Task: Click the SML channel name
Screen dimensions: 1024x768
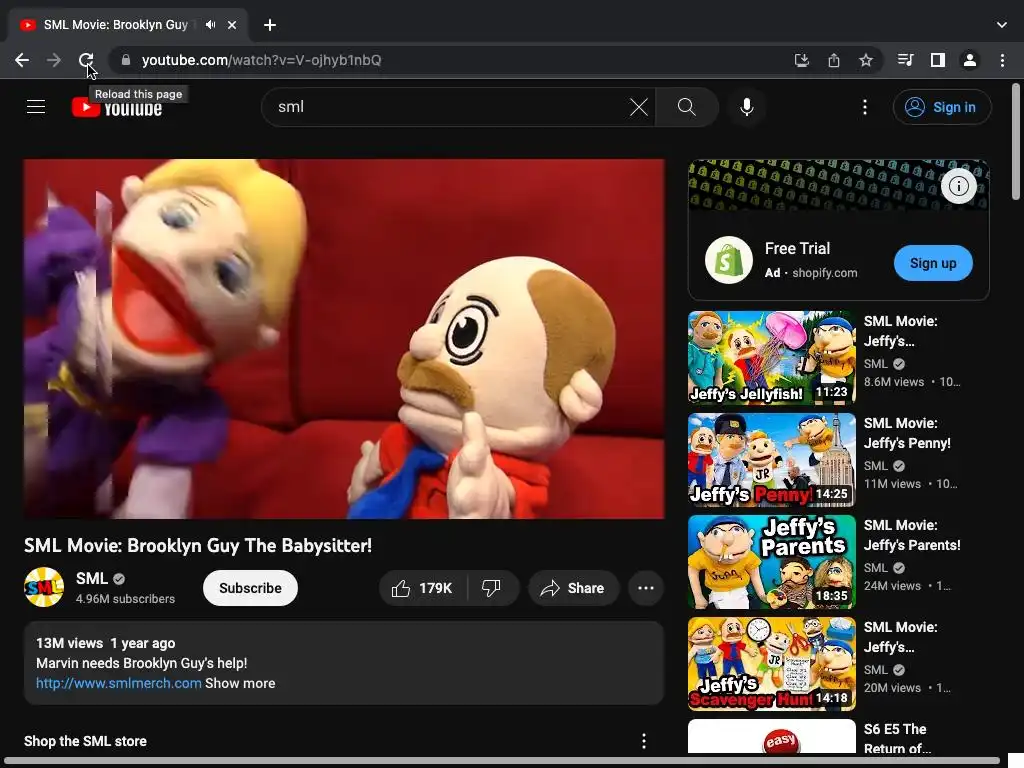Action: [91, 579]
